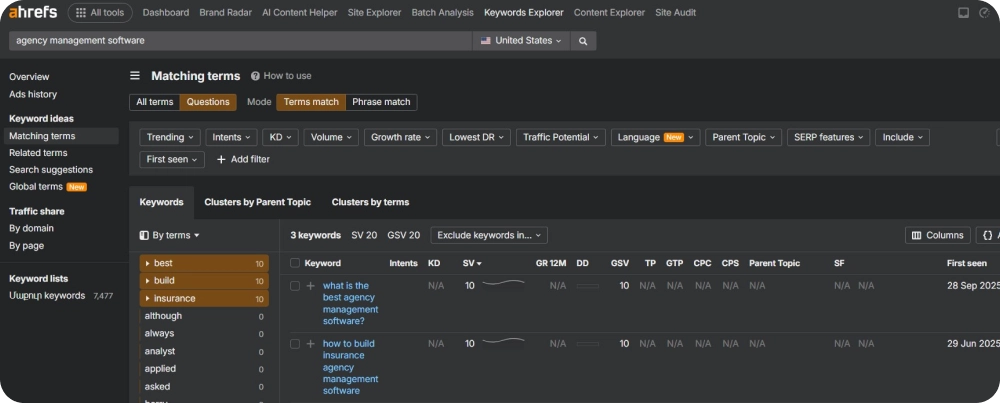Click the keyword search input field
Screen dimensions: 1000x403
click(x=240, y=41)
